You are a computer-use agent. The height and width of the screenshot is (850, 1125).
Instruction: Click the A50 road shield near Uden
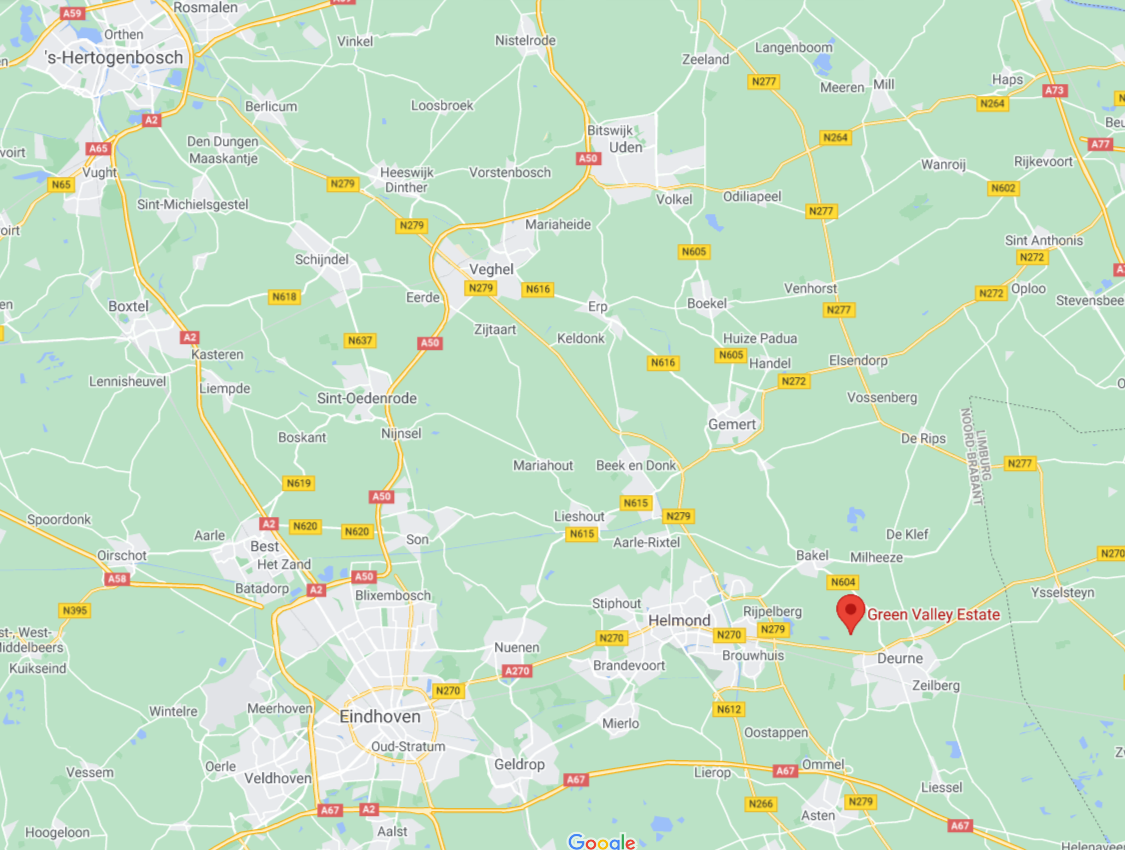click(x=588, y=159)
